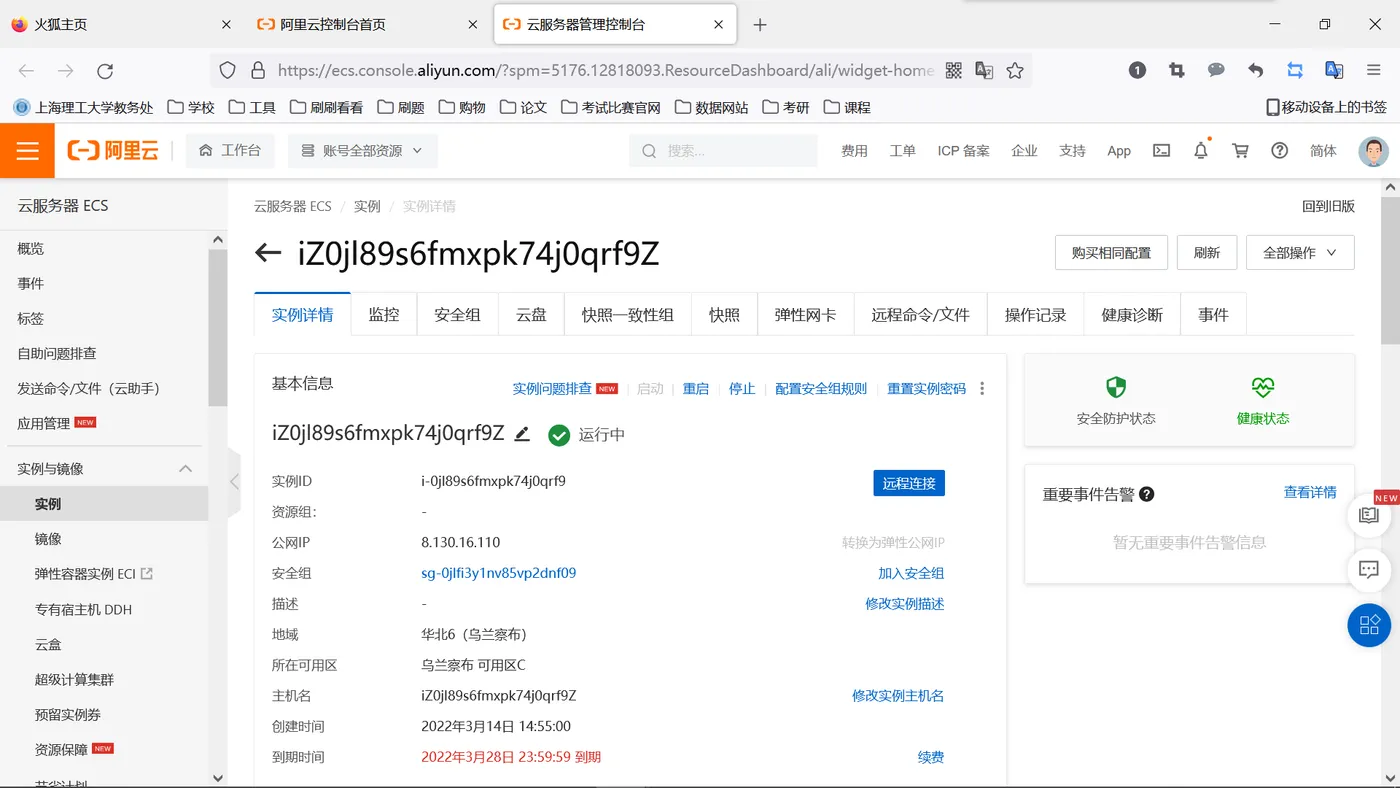Click the 重要事件告警 help tooltip icon
Image resolution: width=1400 pixels, height=788 pixels.
1147,494
